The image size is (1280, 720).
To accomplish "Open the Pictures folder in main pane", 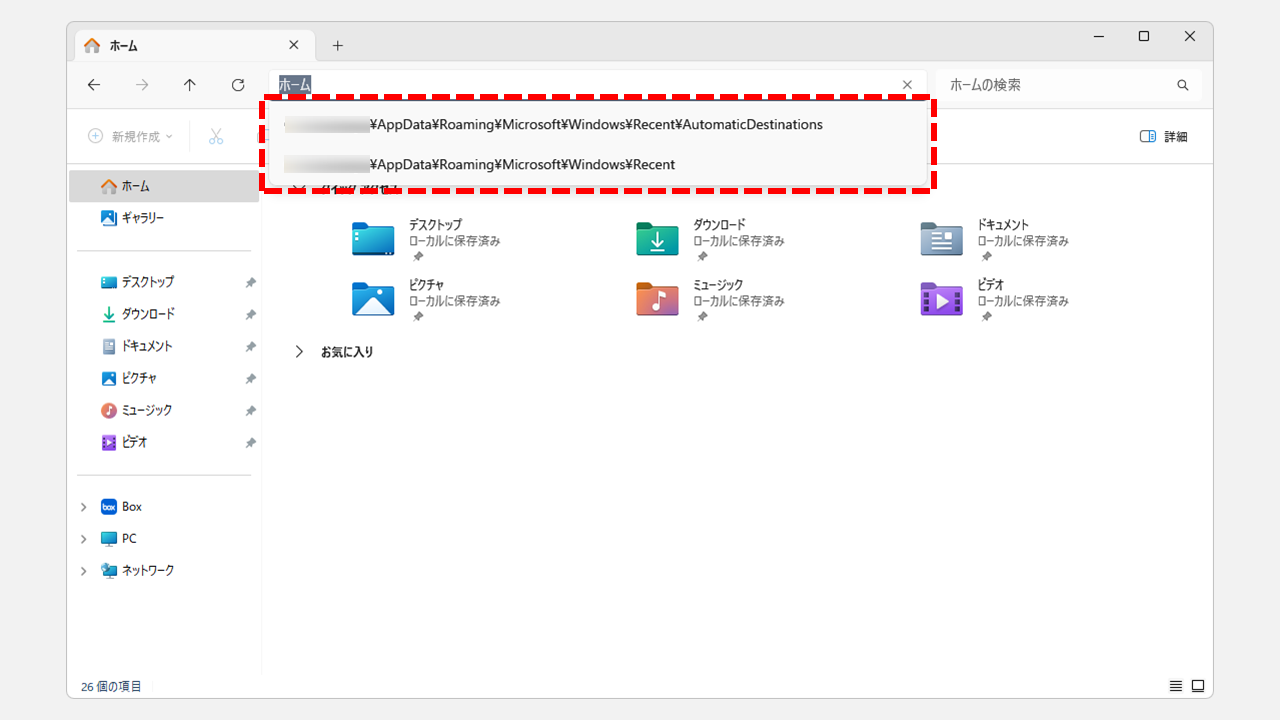I will tap(373, 299).
